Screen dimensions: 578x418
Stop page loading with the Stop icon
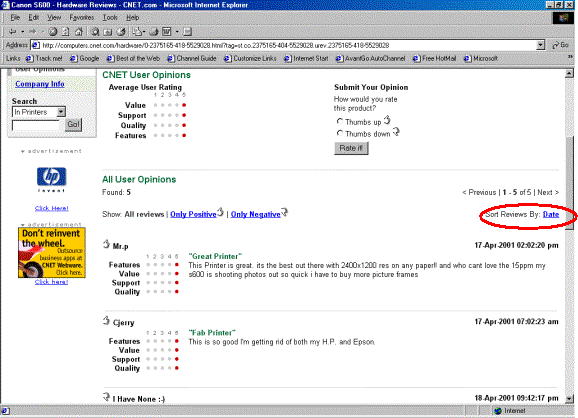pyautogui.click(x=53, y=32)
